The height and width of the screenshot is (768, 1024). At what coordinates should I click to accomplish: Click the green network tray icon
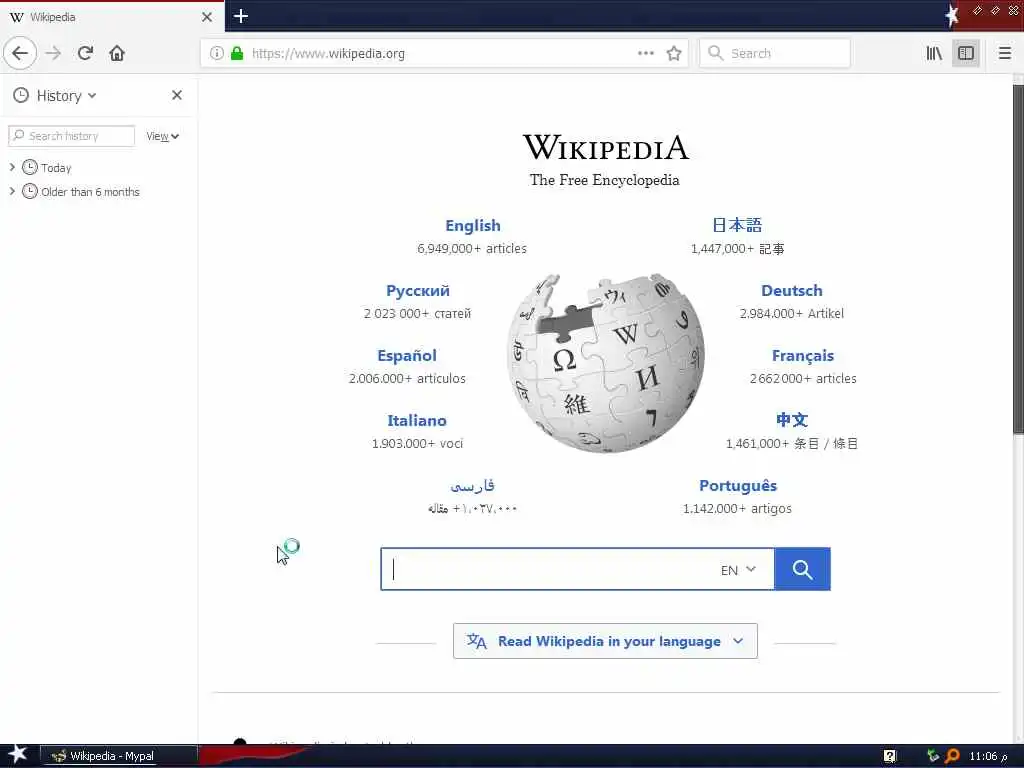pyautogui.click(x=933, y=756)
